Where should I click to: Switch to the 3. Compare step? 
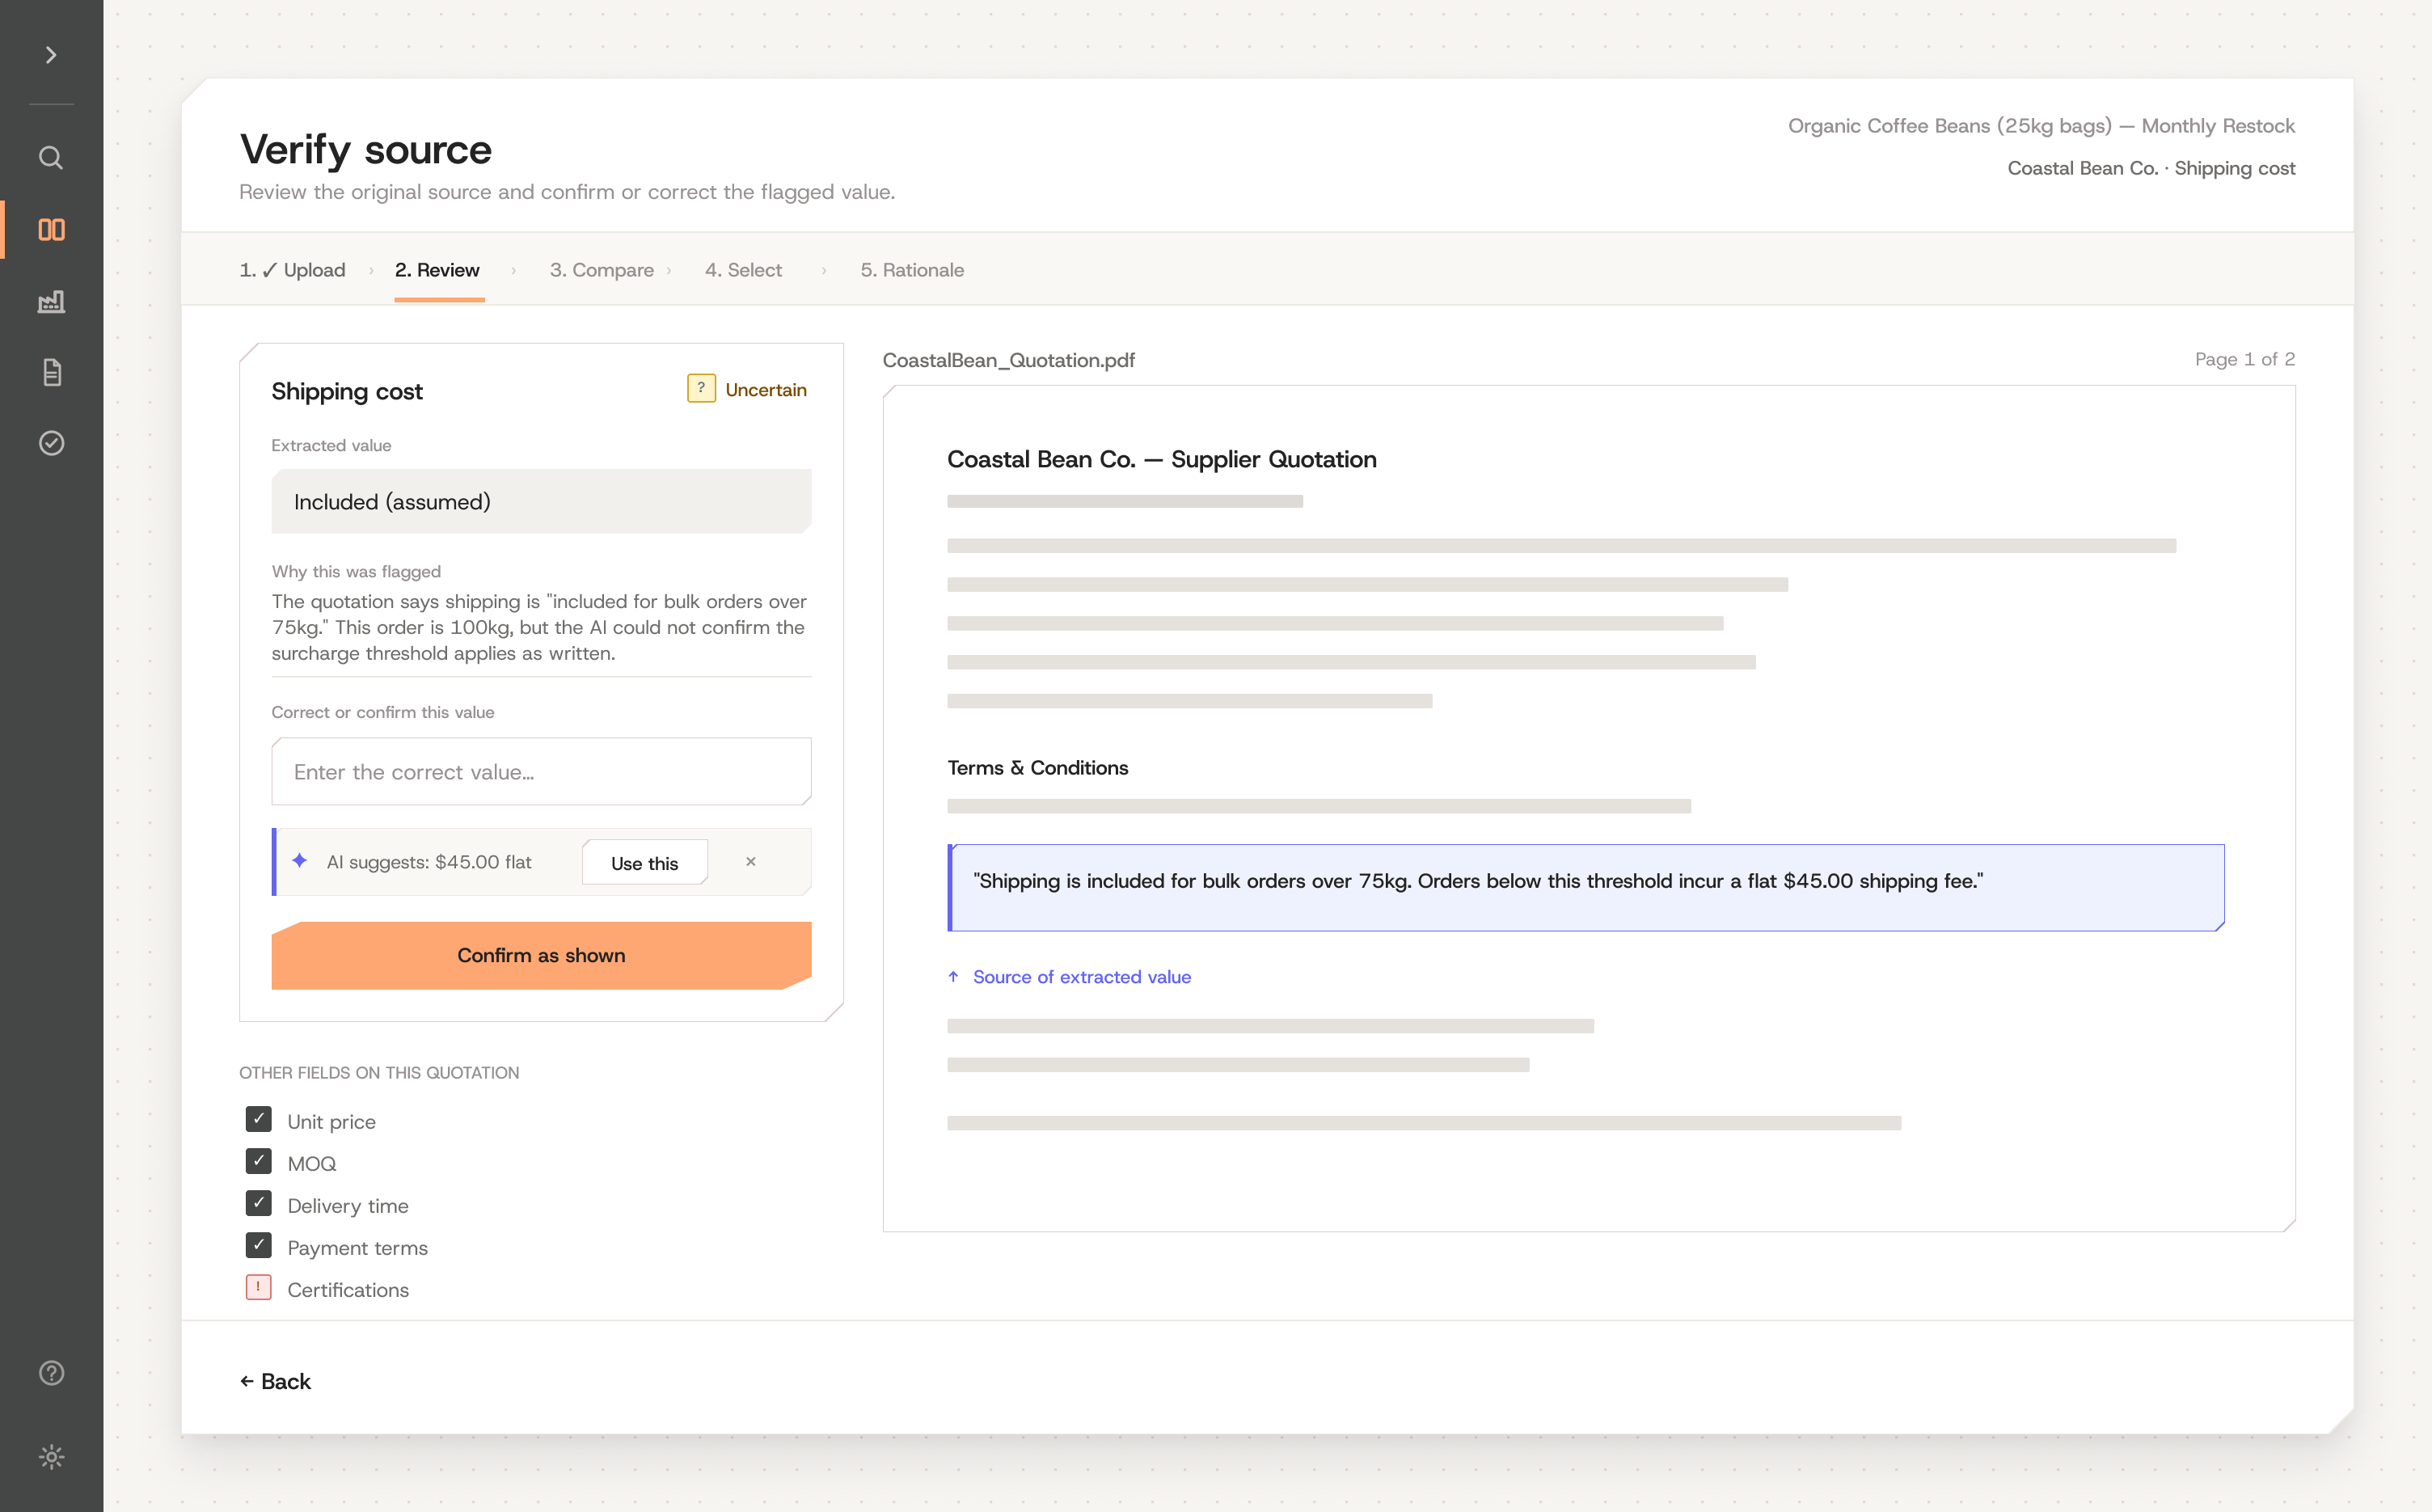602,270
